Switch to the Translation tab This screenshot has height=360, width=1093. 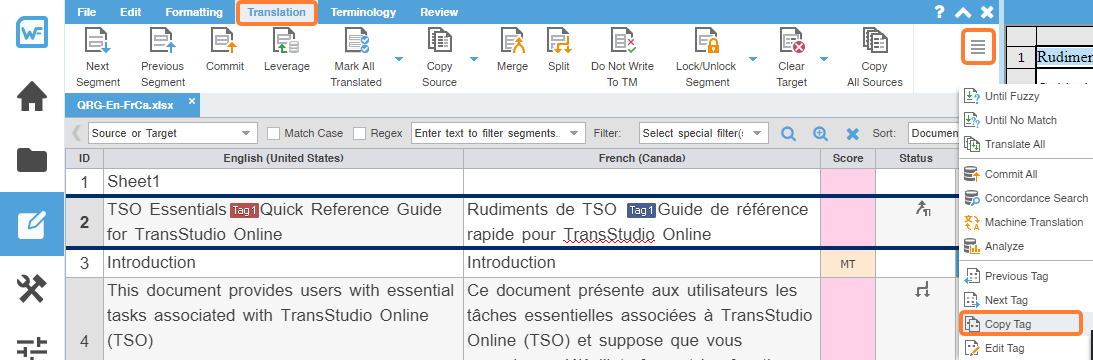click(x=277, y=13)
